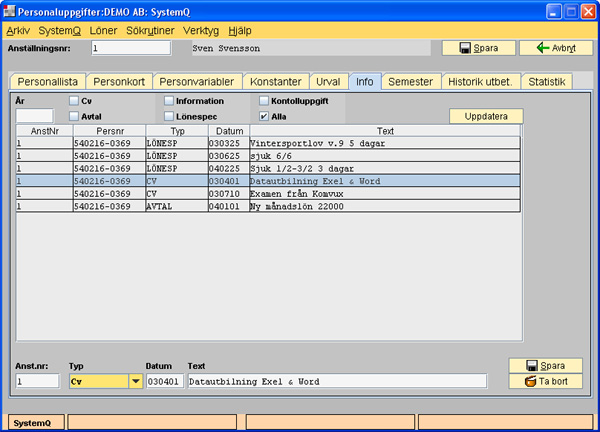Click the Uppdatera button
The width and height of the screenshot is (600, 432).
coord(486,116)
